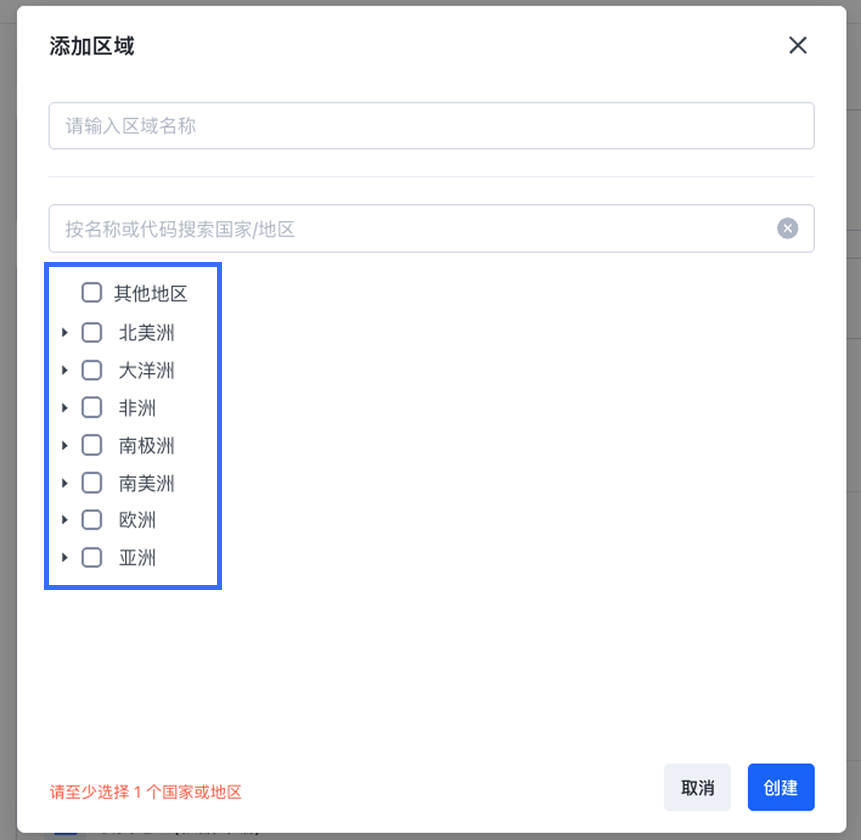Screen dimensions: 861x840
Task: Check the 南美洲 checkbox
Action: click(x=92, y=483)
